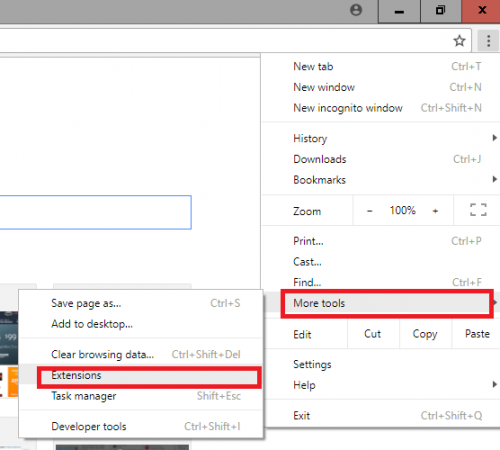Increase zoom with the plus button
The image size is (500, 450).
pyautogui.click(x=435, y=211)
